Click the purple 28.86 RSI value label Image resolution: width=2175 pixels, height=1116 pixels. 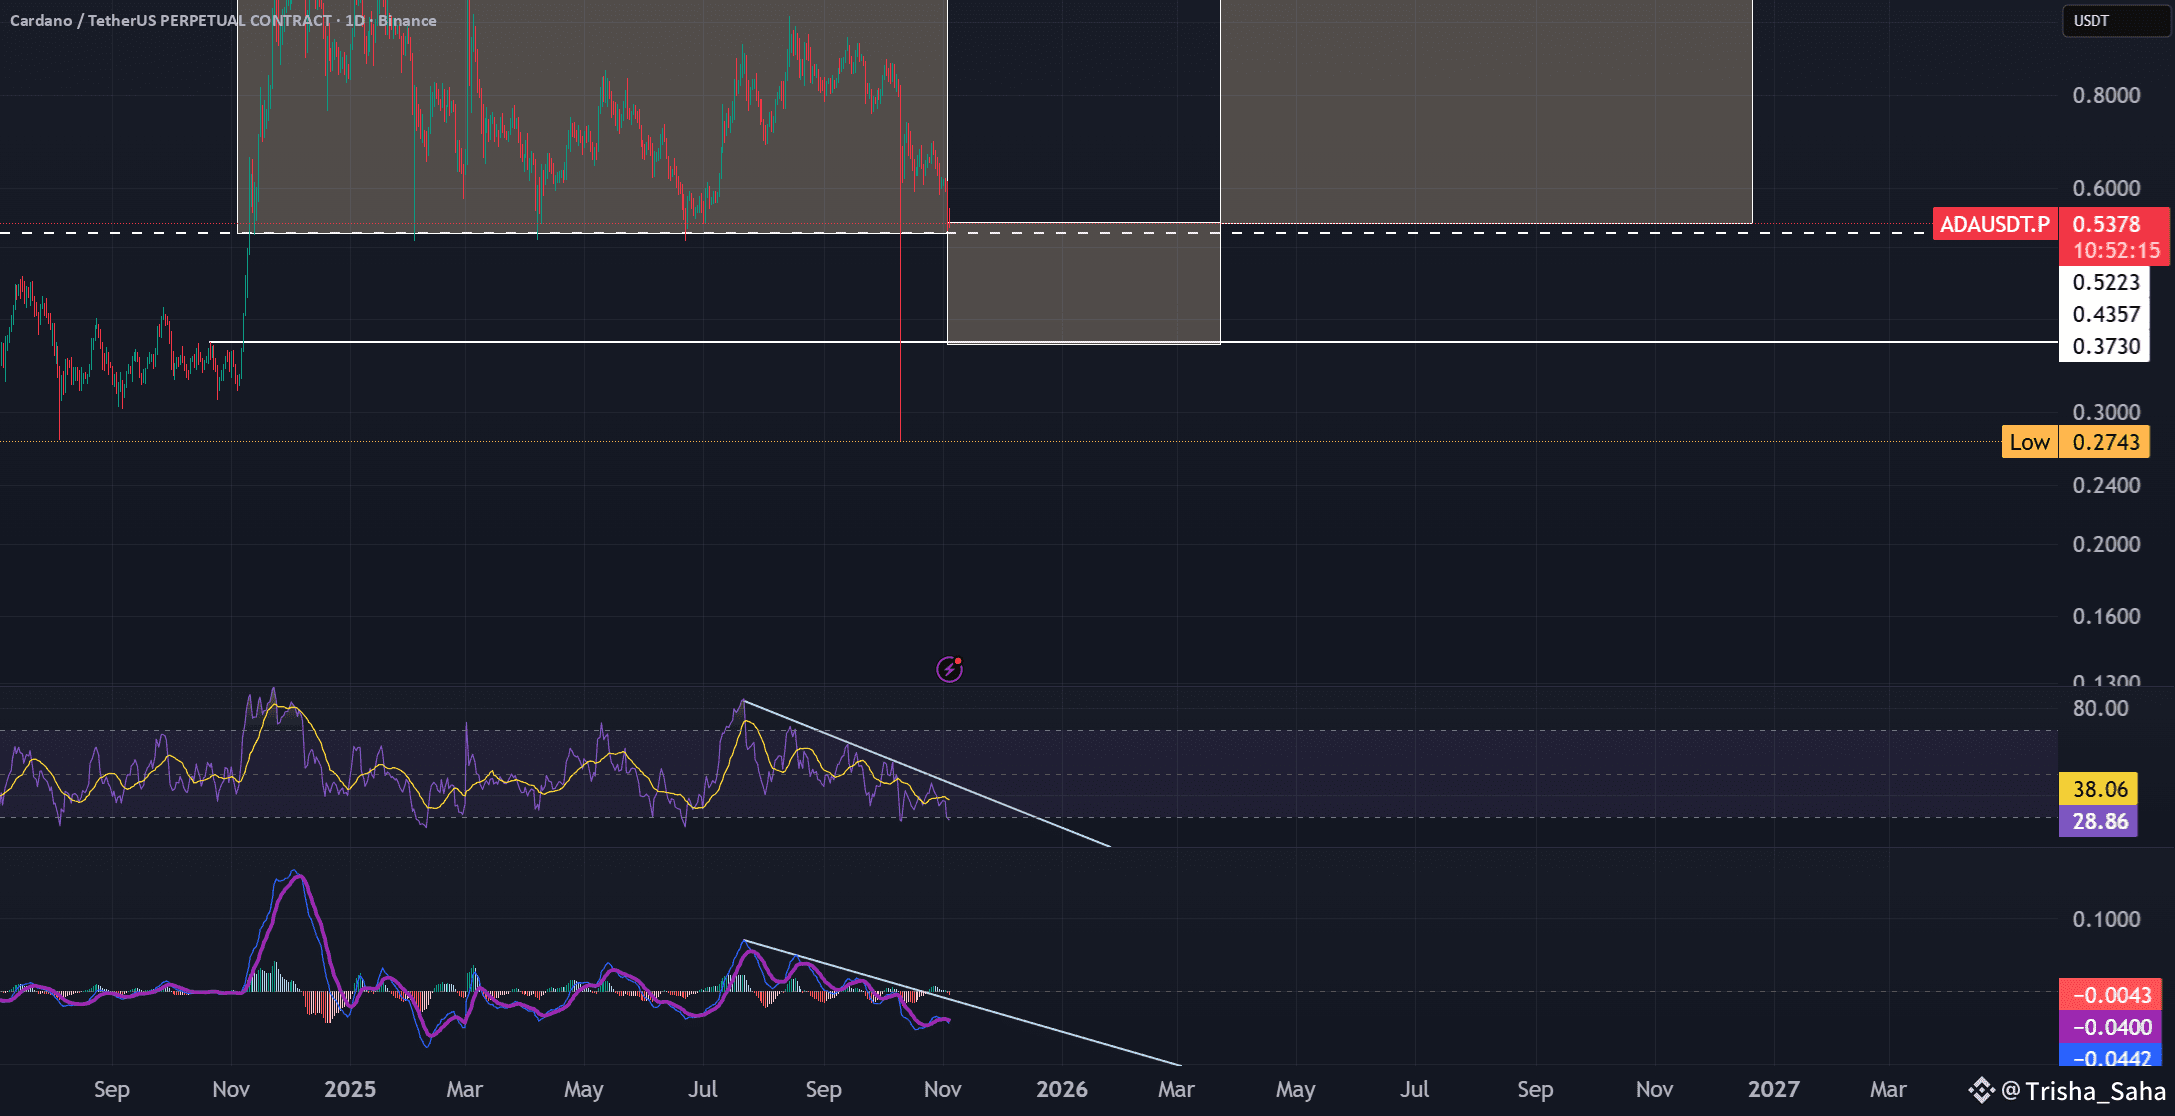[2099, 821]
